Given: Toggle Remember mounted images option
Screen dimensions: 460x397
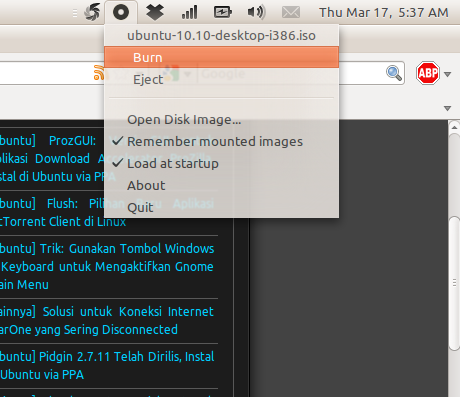Looking at the screenshot, I should (221, 141).
